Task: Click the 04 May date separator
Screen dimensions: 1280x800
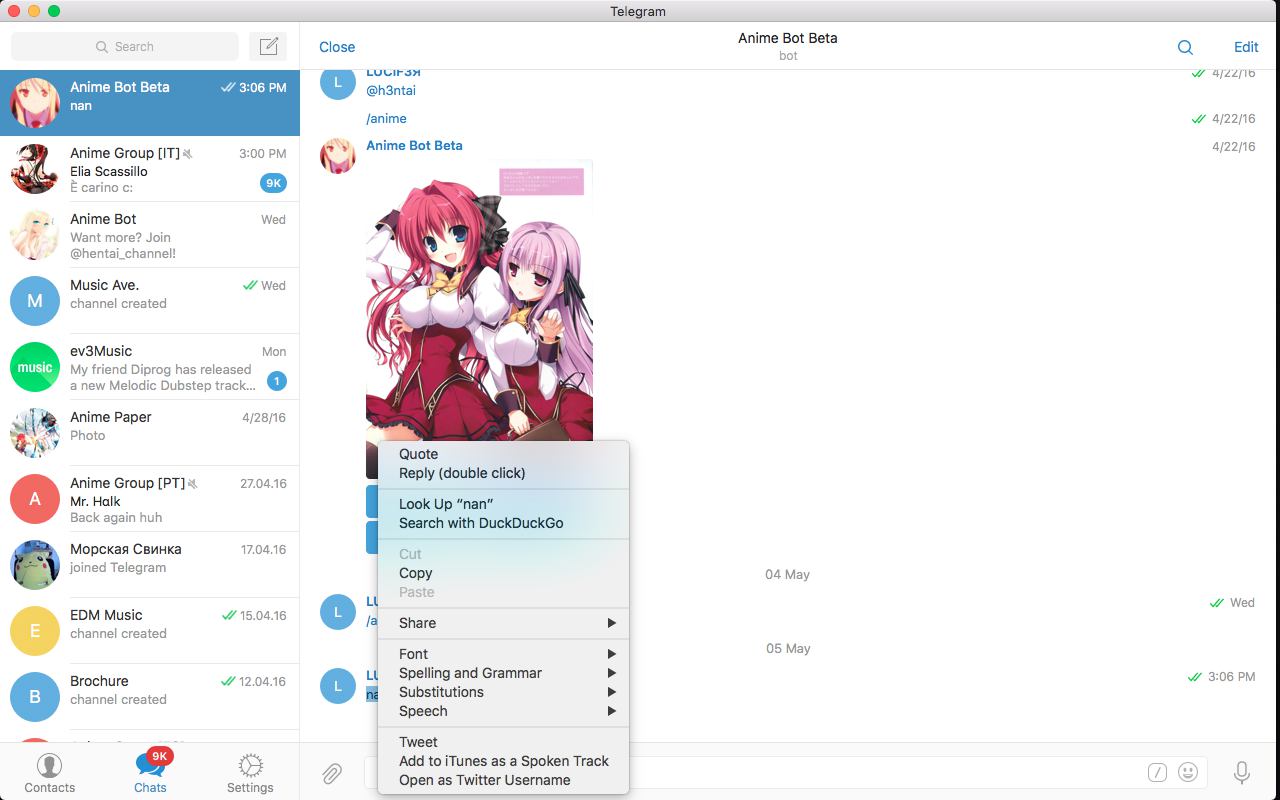Action: (788, 575)
